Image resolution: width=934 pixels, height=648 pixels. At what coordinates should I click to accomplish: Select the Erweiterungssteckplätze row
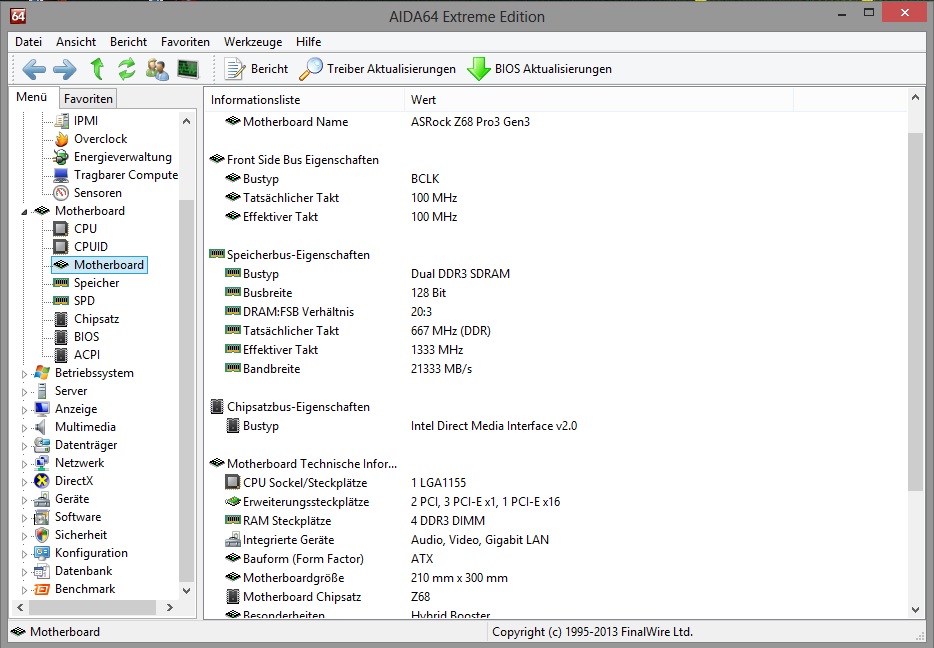click(555, 501)
